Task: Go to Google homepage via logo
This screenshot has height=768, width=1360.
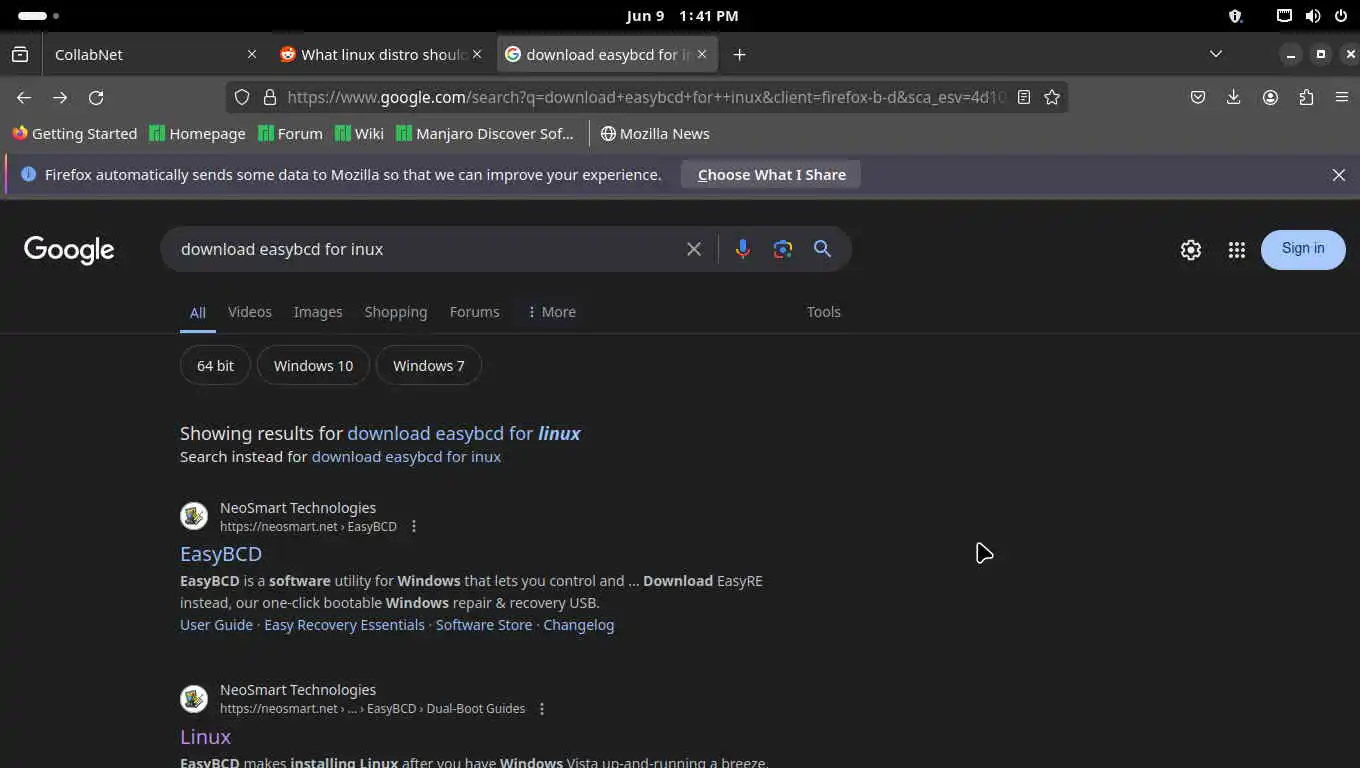Action: 69,250
